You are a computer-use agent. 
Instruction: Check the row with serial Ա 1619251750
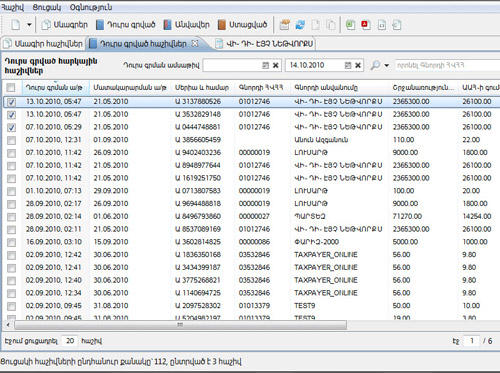coord(11,178)
